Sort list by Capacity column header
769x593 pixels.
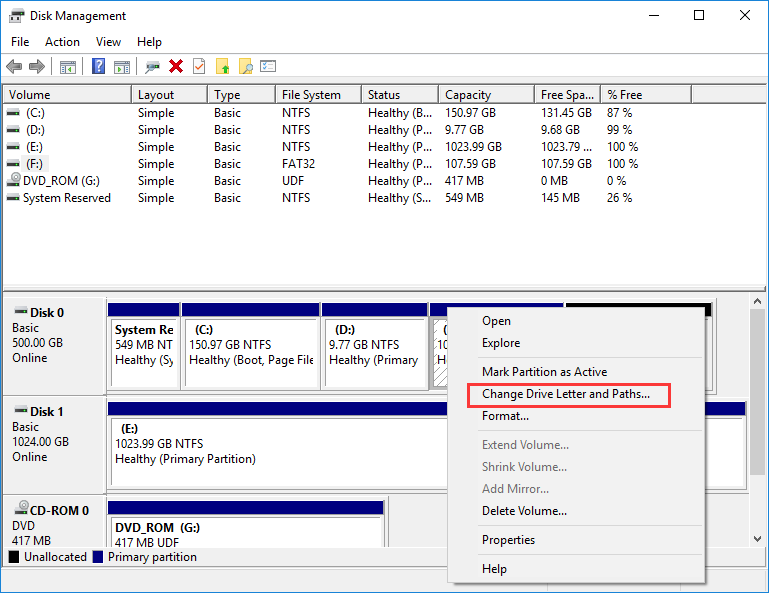pyautogui.click(x=468, y=95)
